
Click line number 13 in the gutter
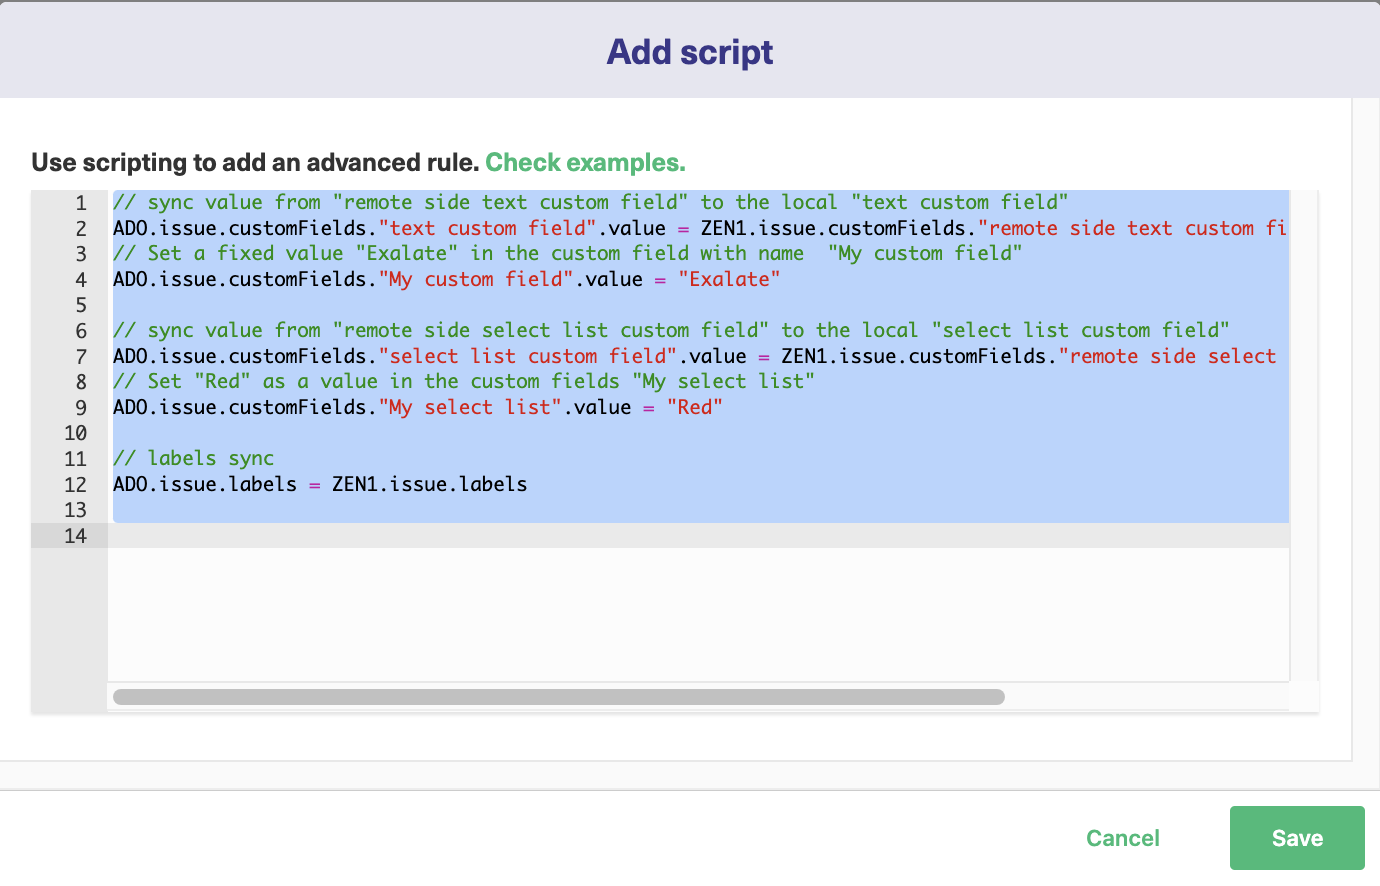75,510
